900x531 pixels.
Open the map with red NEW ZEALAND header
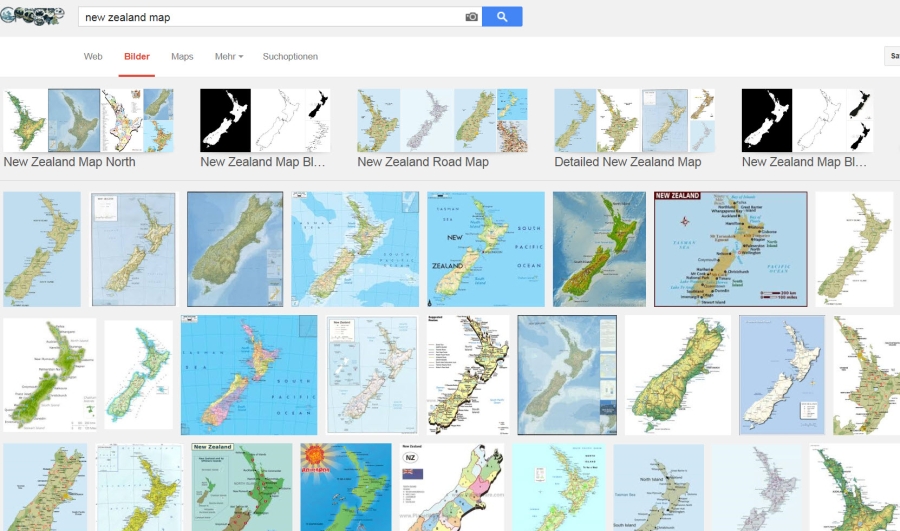click(x=731, y=249)
